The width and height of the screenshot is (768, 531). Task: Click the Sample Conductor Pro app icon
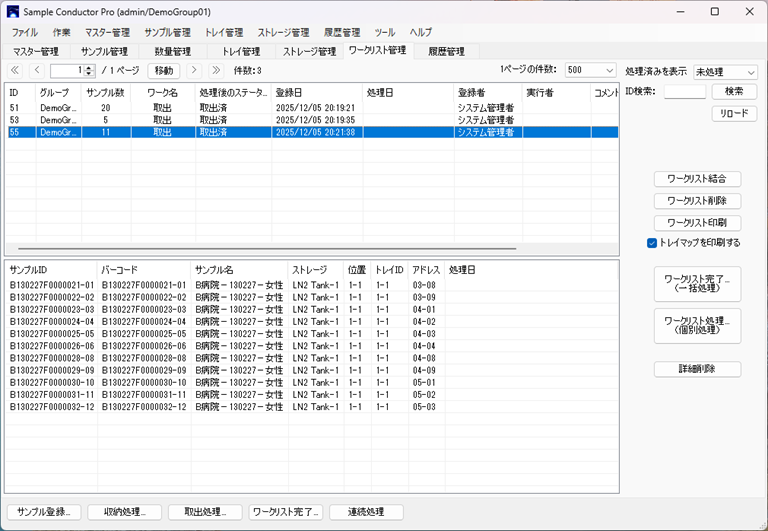(12, 11)
